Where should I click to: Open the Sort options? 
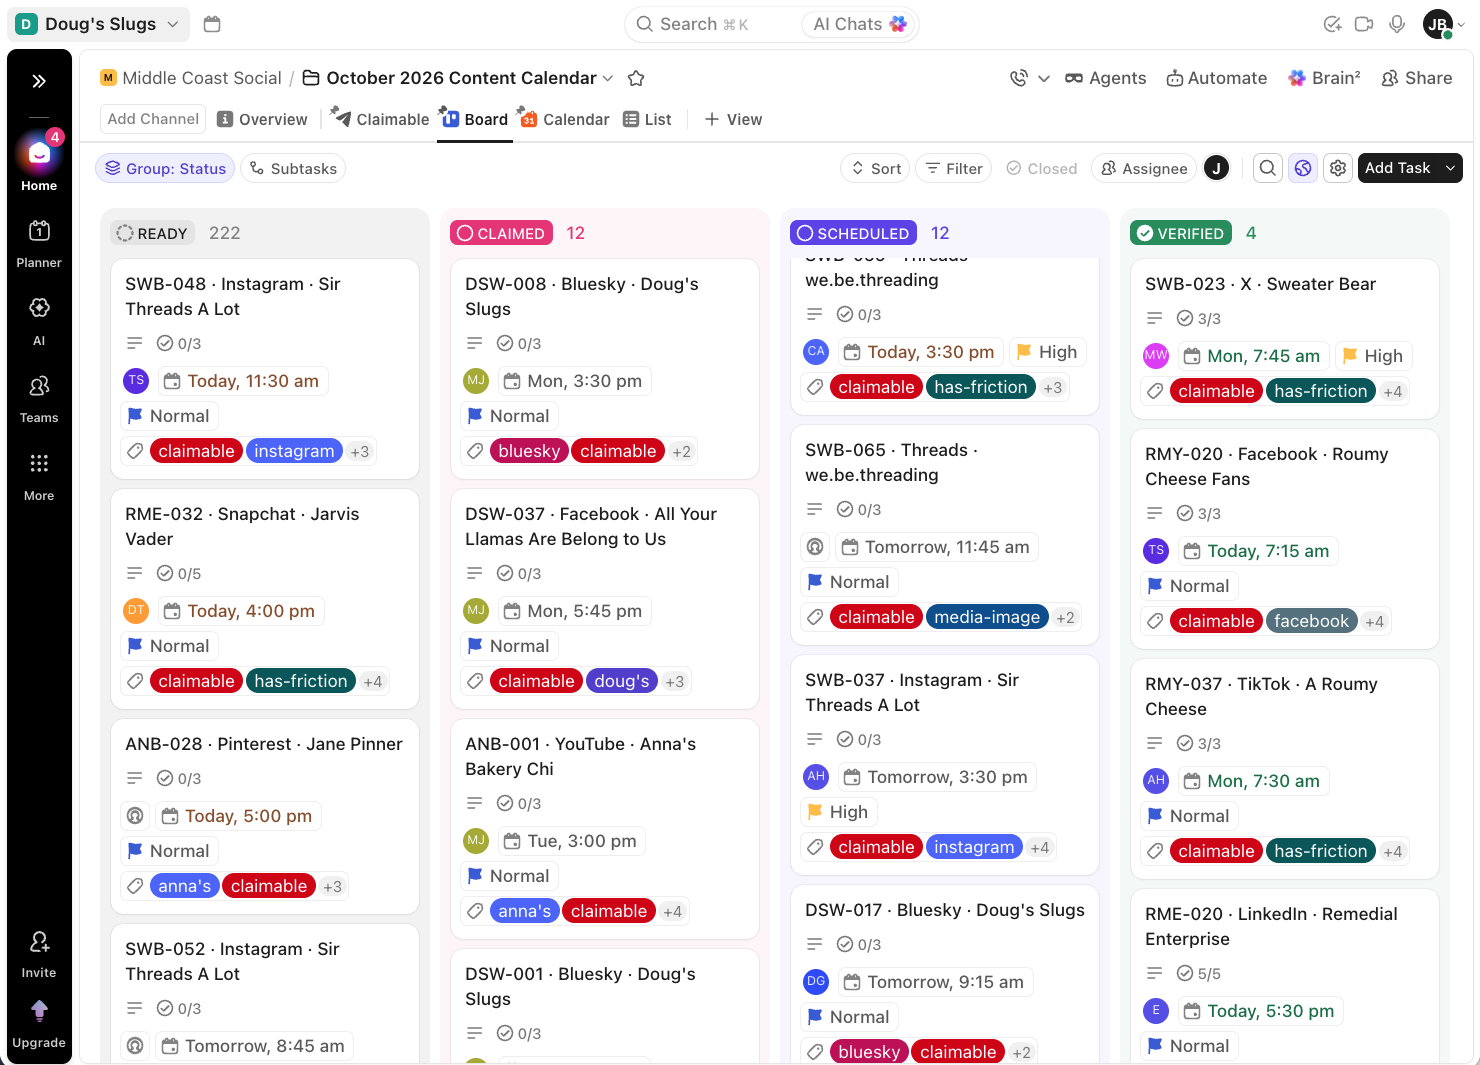(x=875, y=169)
